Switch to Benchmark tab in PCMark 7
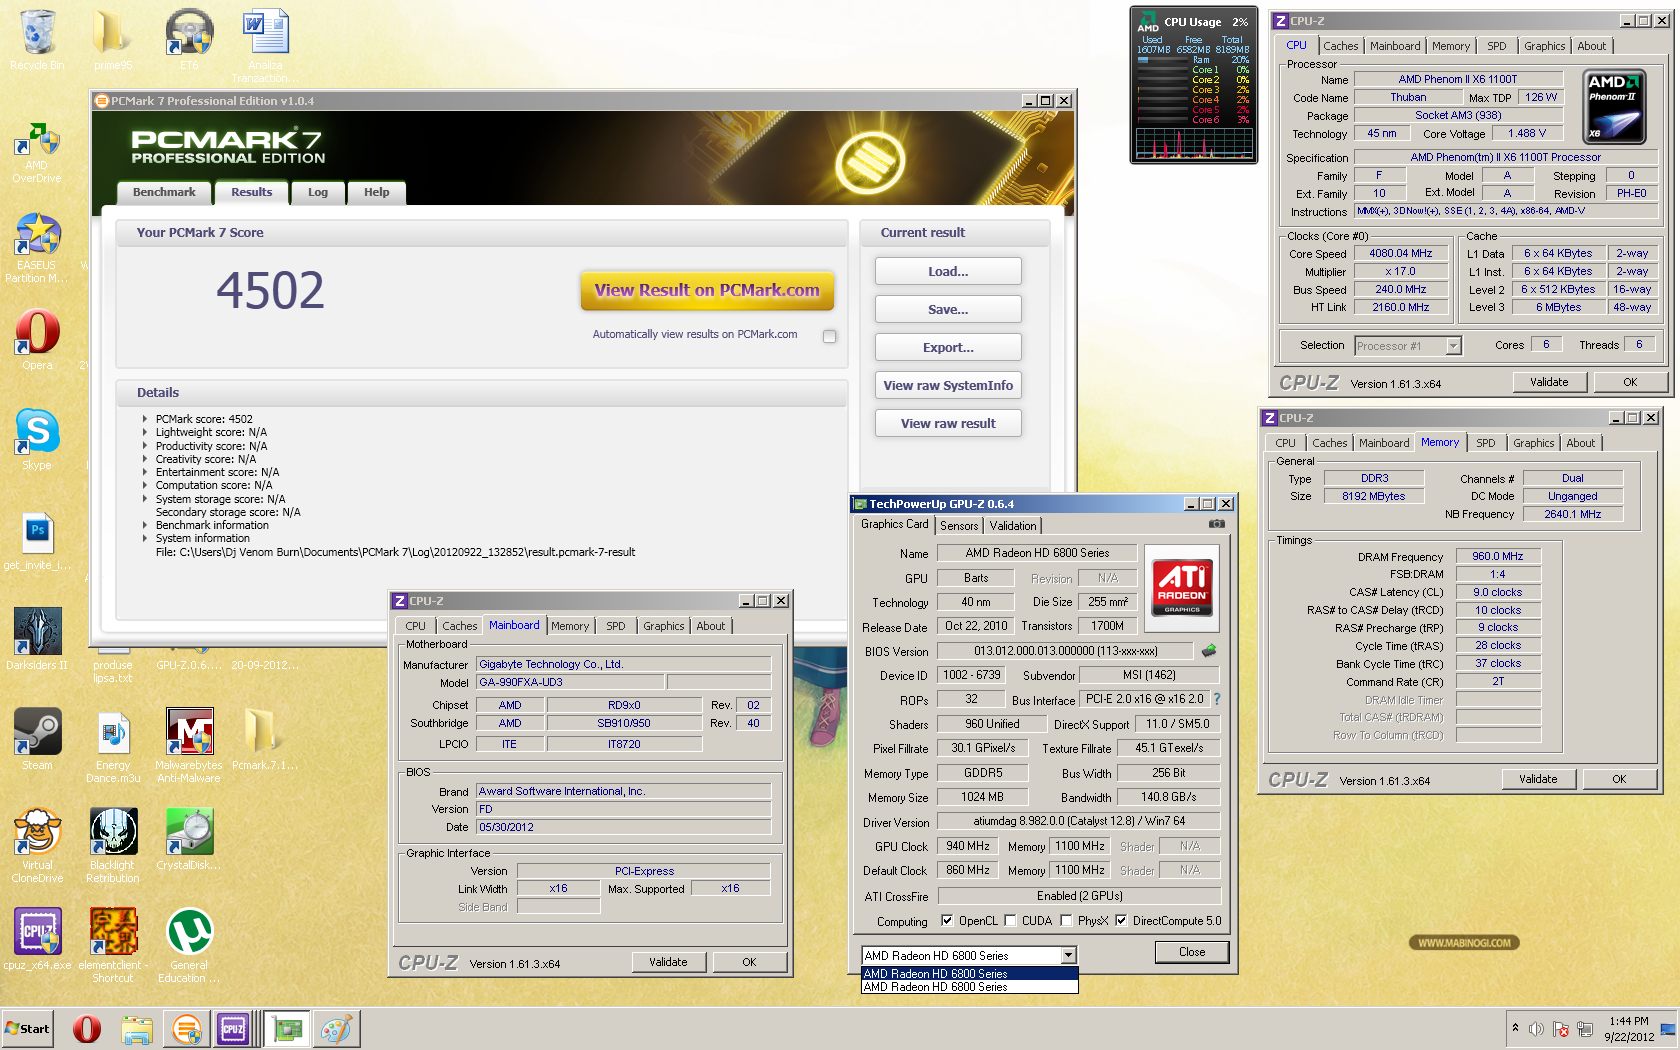This screenshot has width=1680, height=1050. click(164, 192)
